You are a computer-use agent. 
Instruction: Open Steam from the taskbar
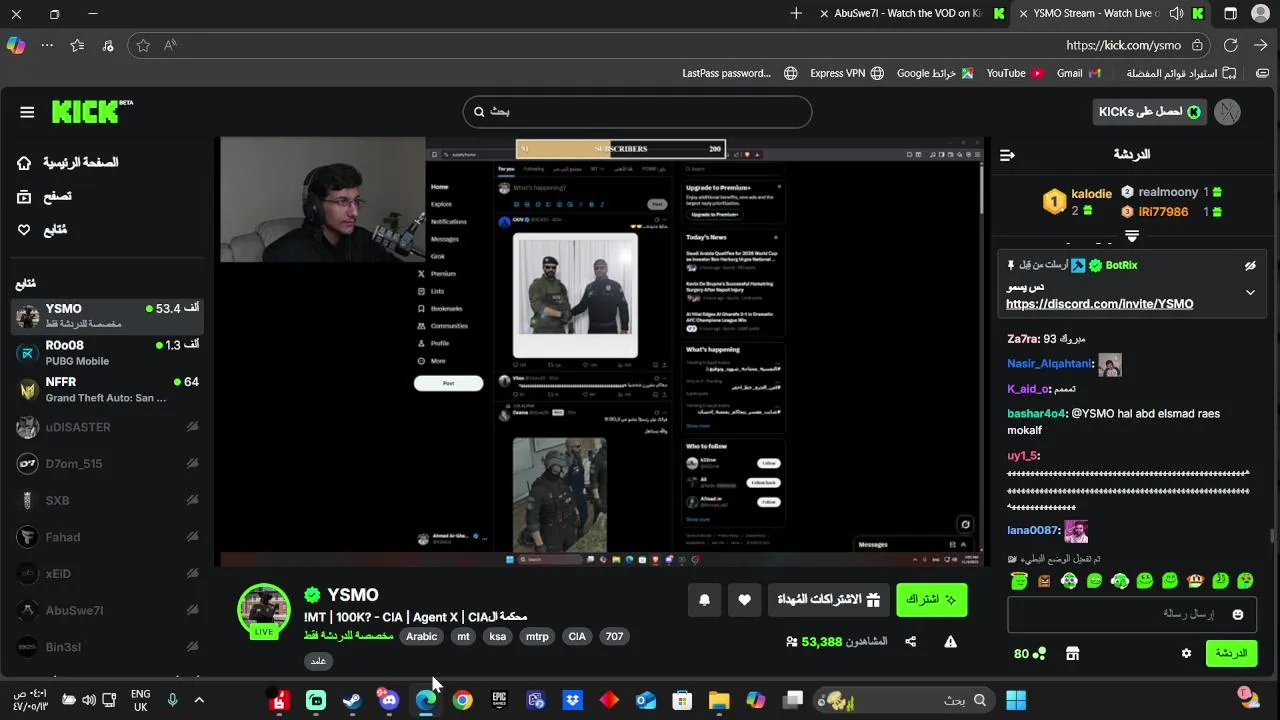352,700
